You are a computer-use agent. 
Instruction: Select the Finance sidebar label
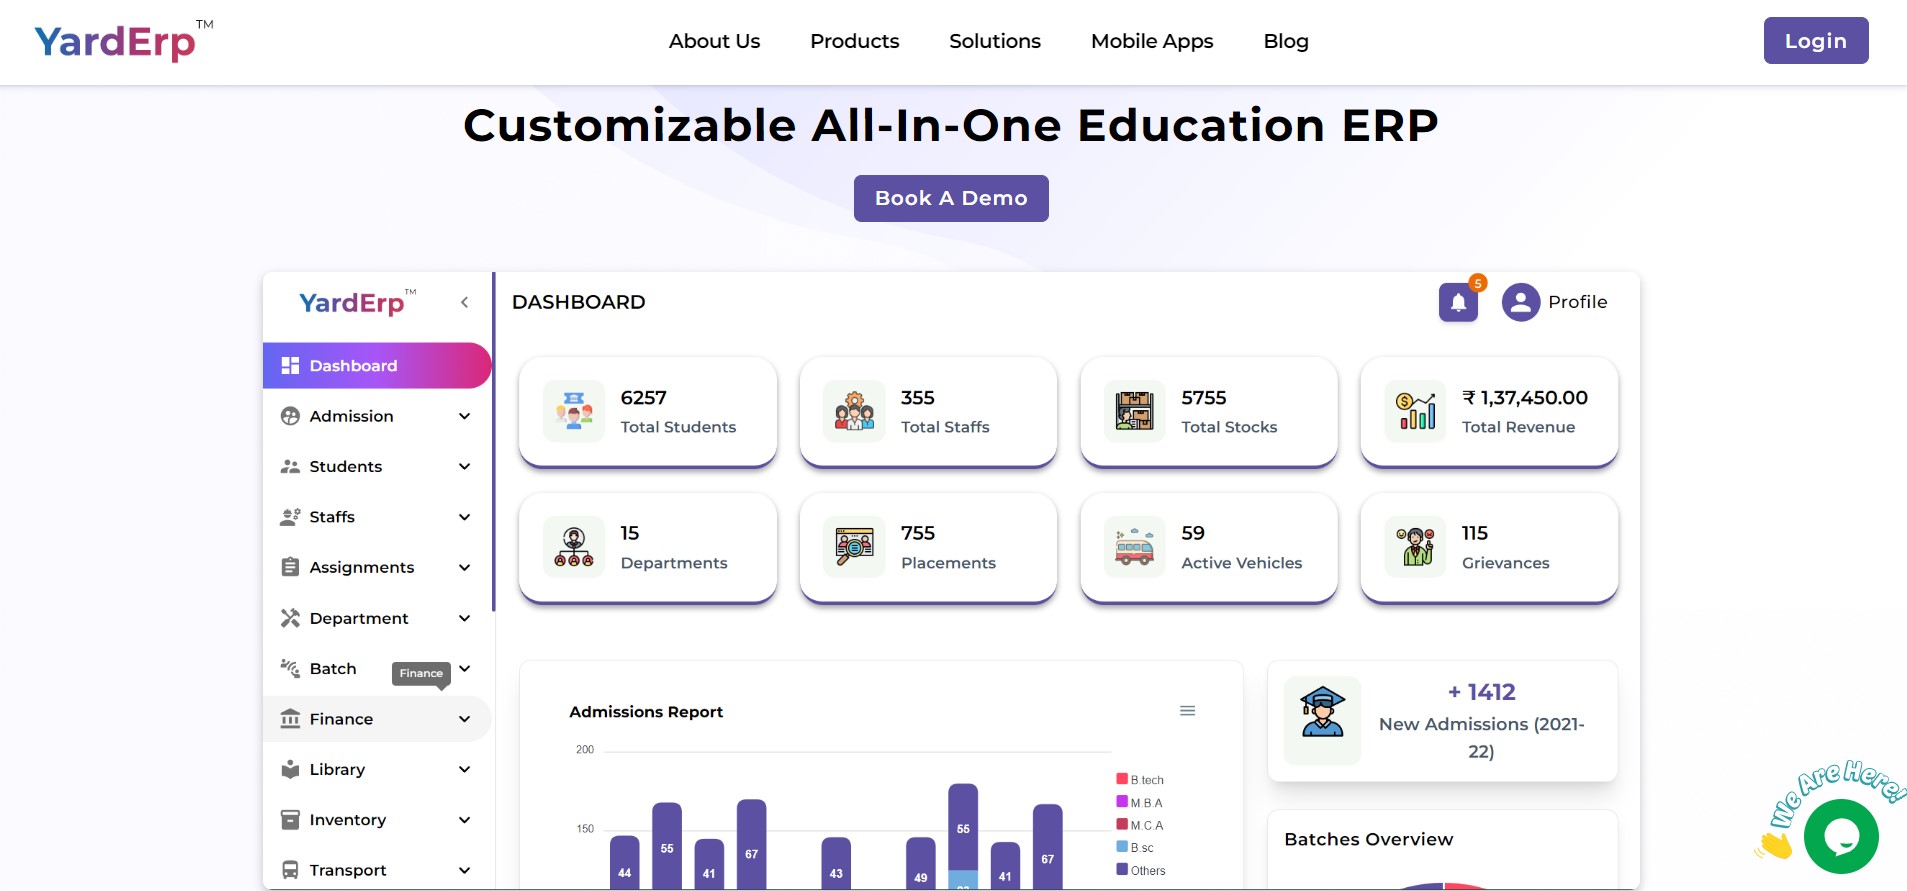[x=341, y=719]
